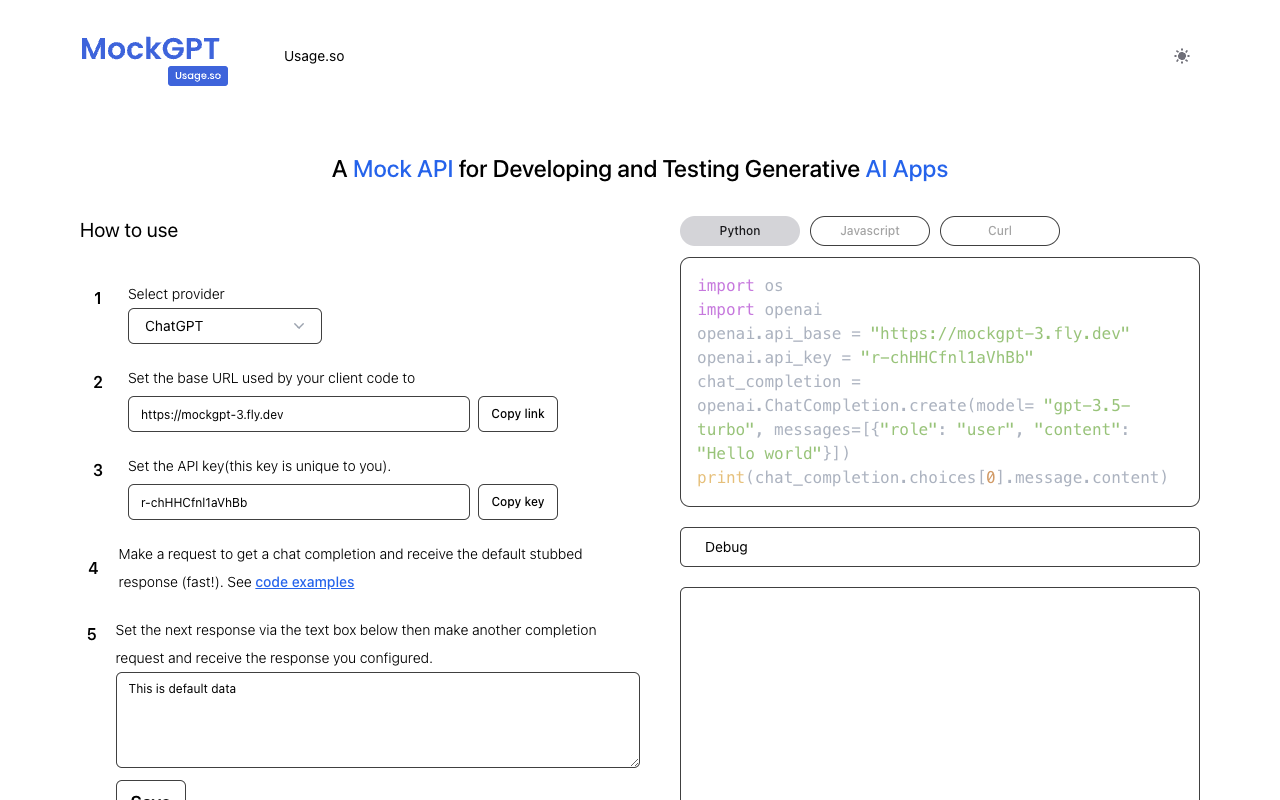
Task: Click the API key input field
Action: (298, 501)
